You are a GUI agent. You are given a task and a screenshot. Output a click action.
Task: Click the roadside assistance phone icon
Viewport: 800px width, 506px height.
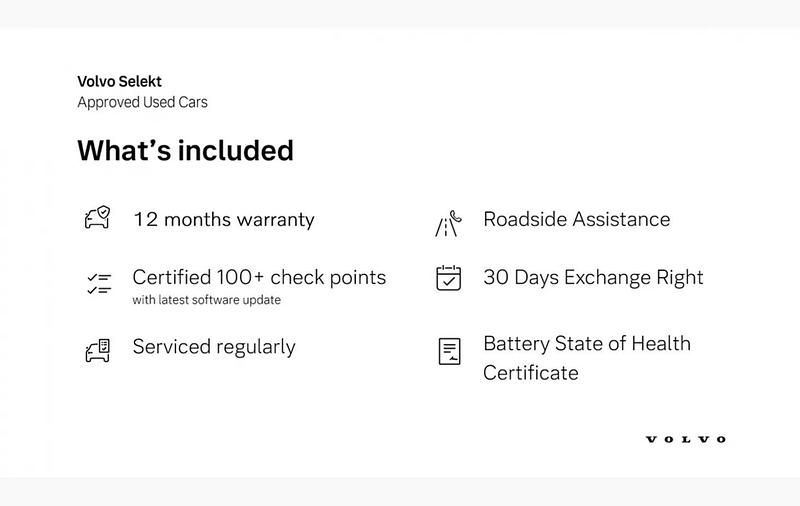(448, 223)
